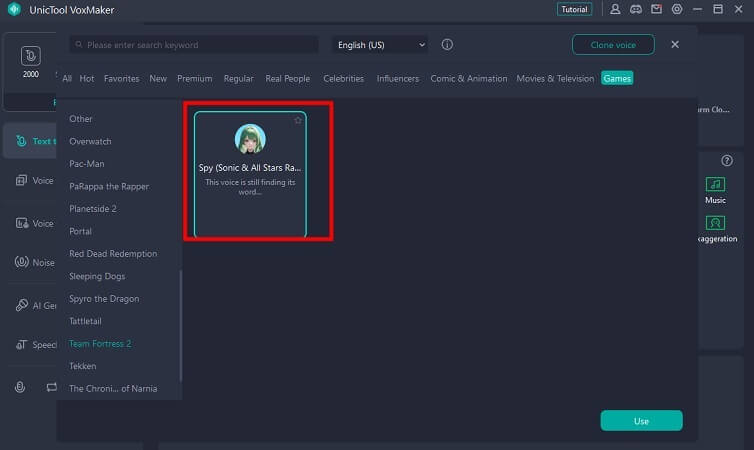Open the settings gear icon
Image resolution: width=754 pixels, height=450 pixels.
677,9
